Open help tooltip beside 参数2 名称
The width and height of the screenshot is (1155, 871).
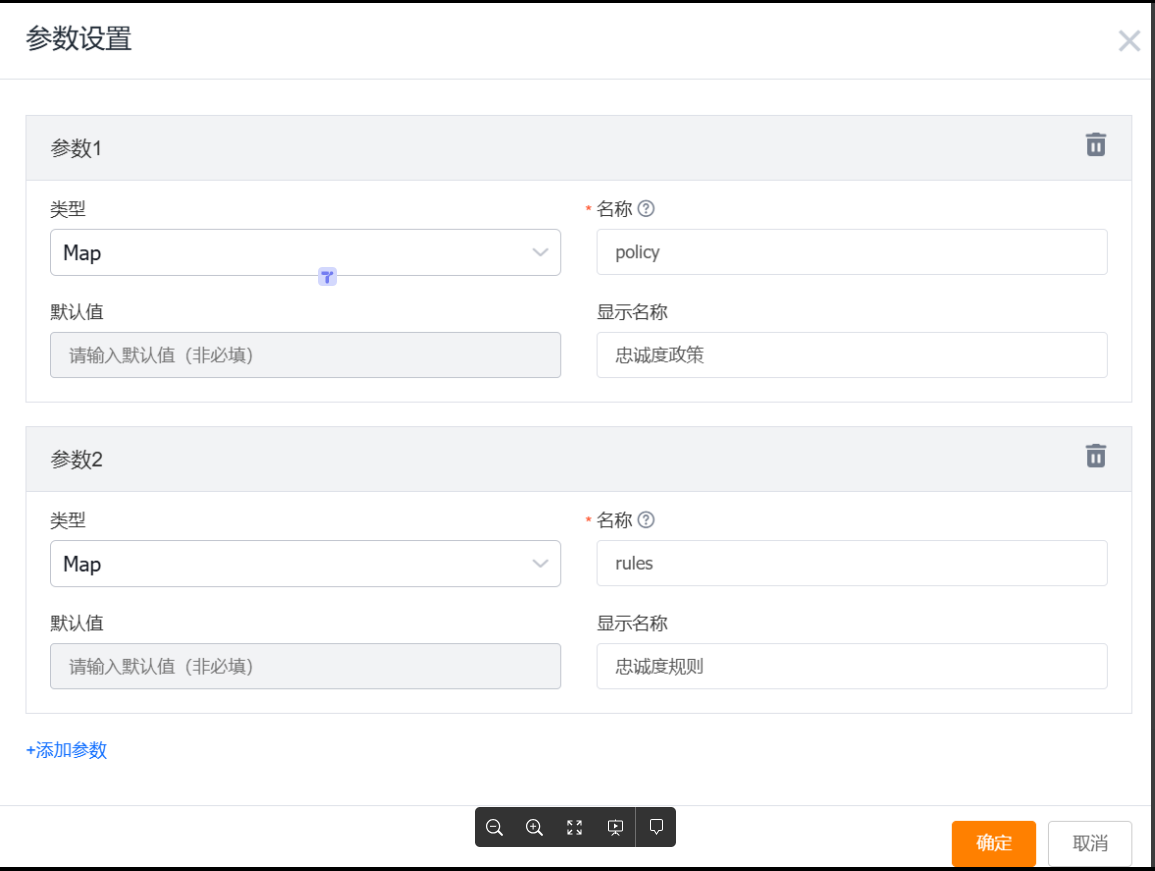[646, 520]
